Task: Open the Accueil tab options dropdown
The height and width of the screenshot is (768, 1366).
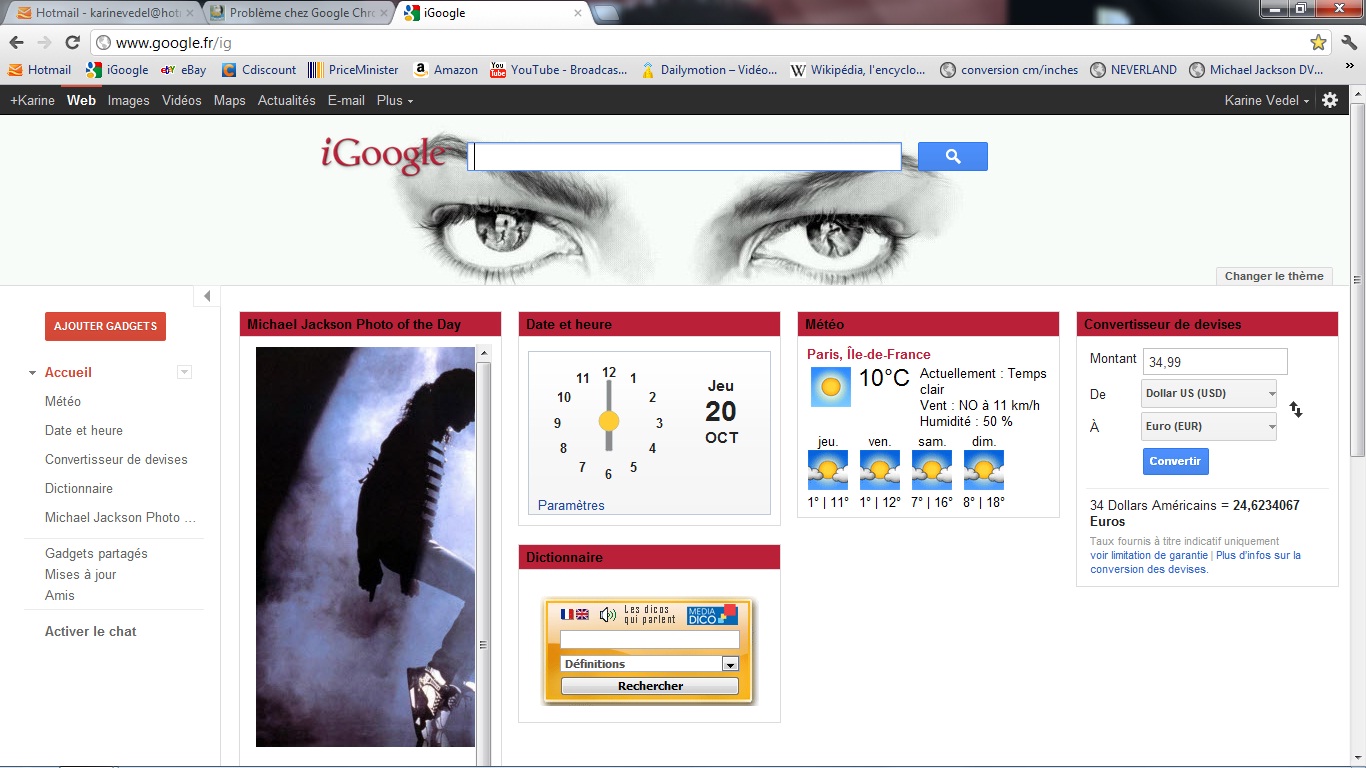Action: [184, 372]
